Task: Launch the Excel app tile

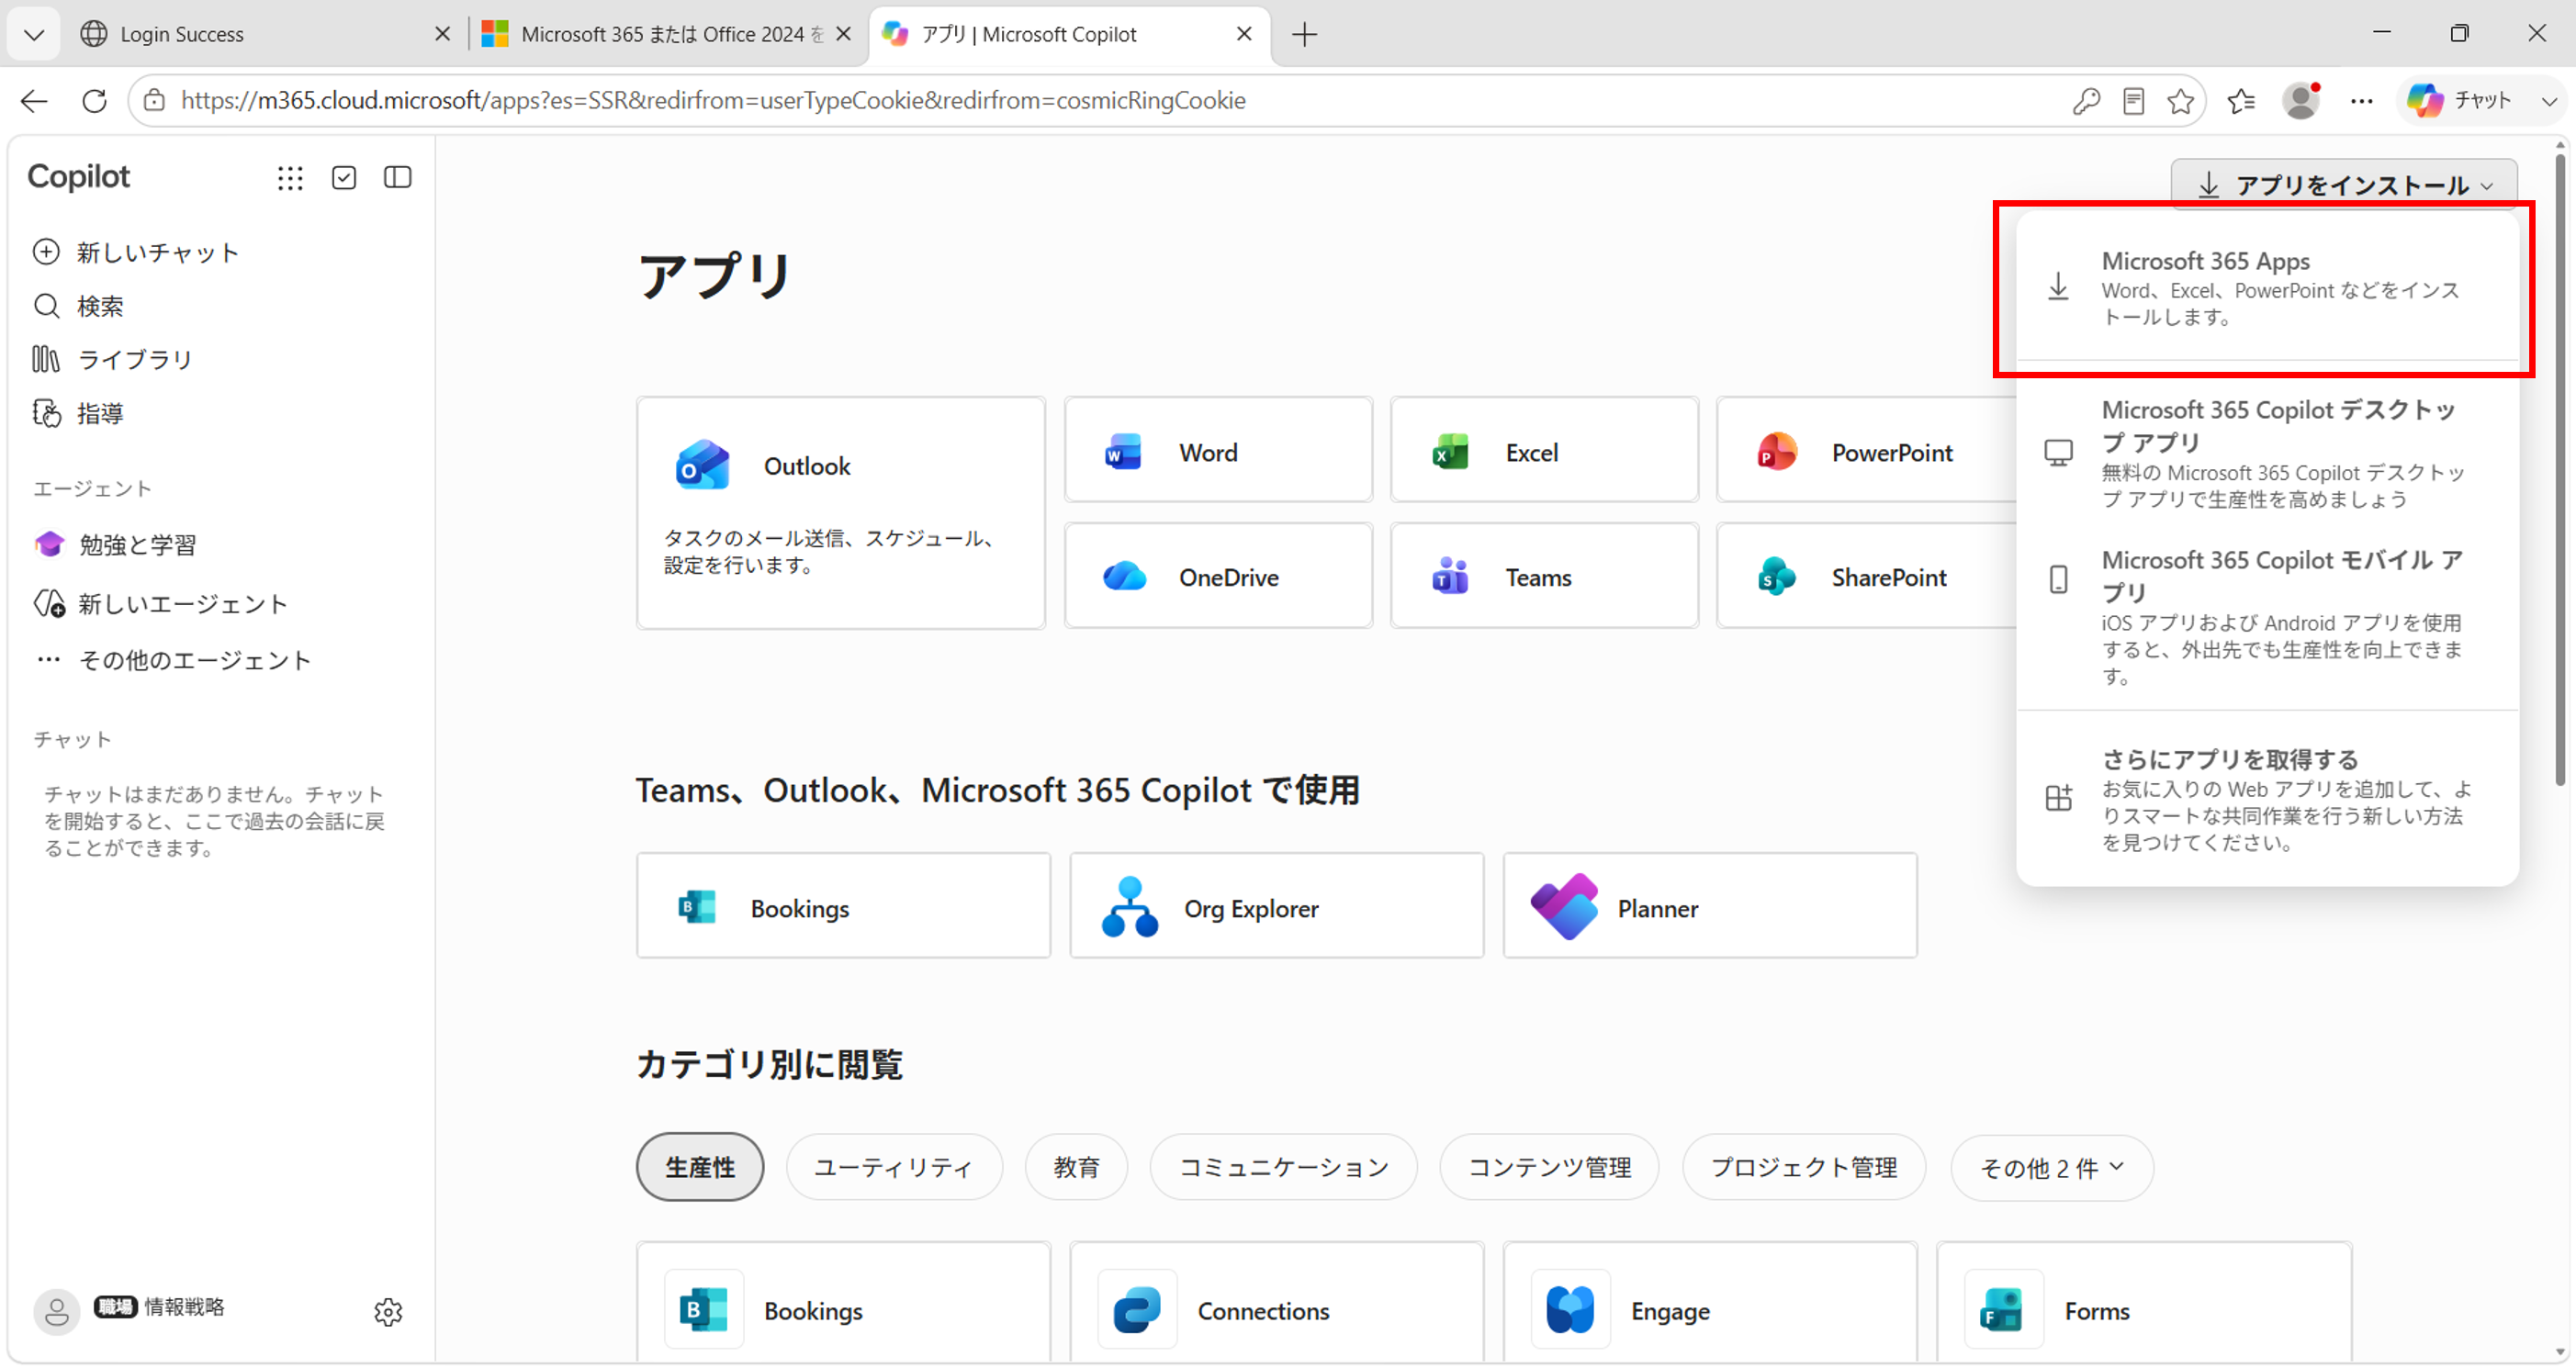Action: pyautogui.click(x=1543, y=451)
